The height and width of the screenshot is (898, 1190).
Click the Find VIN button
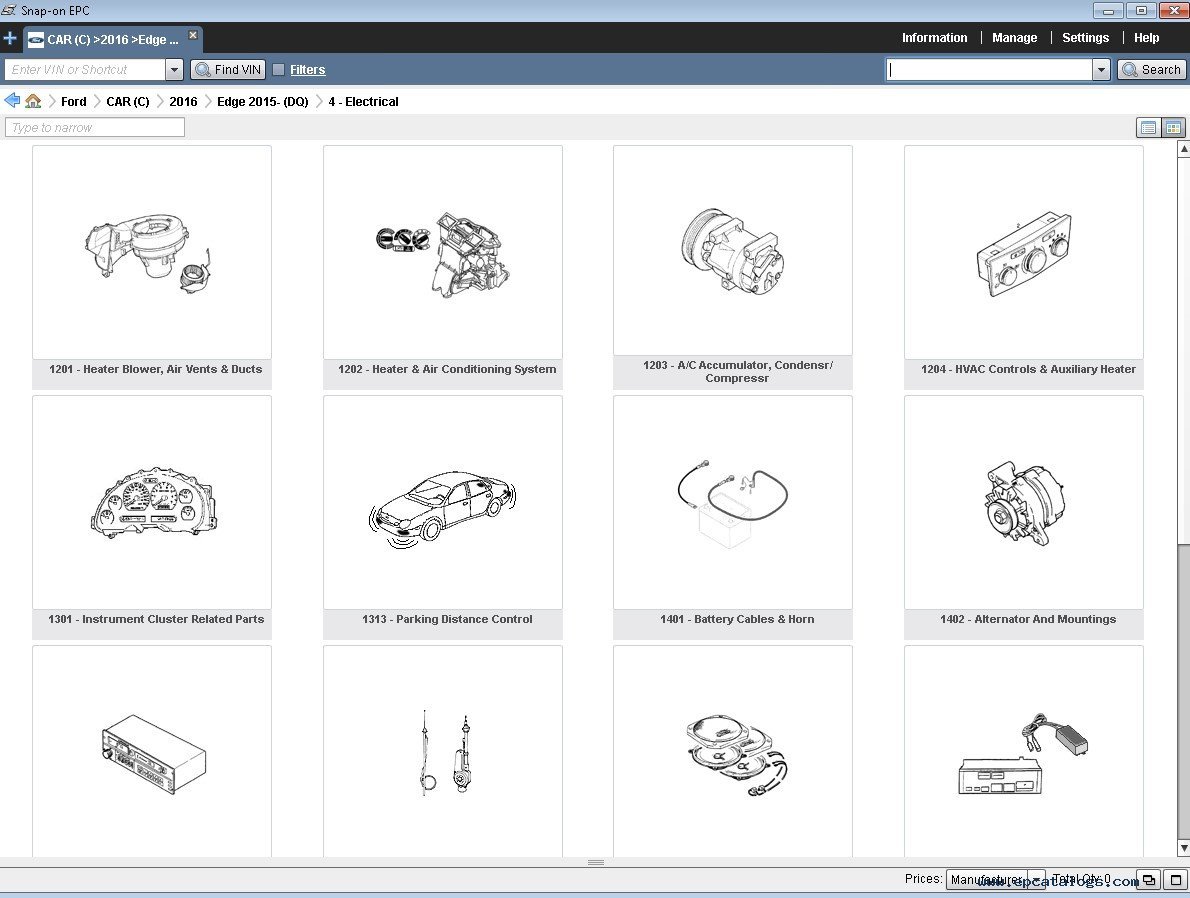click(228, 70)
